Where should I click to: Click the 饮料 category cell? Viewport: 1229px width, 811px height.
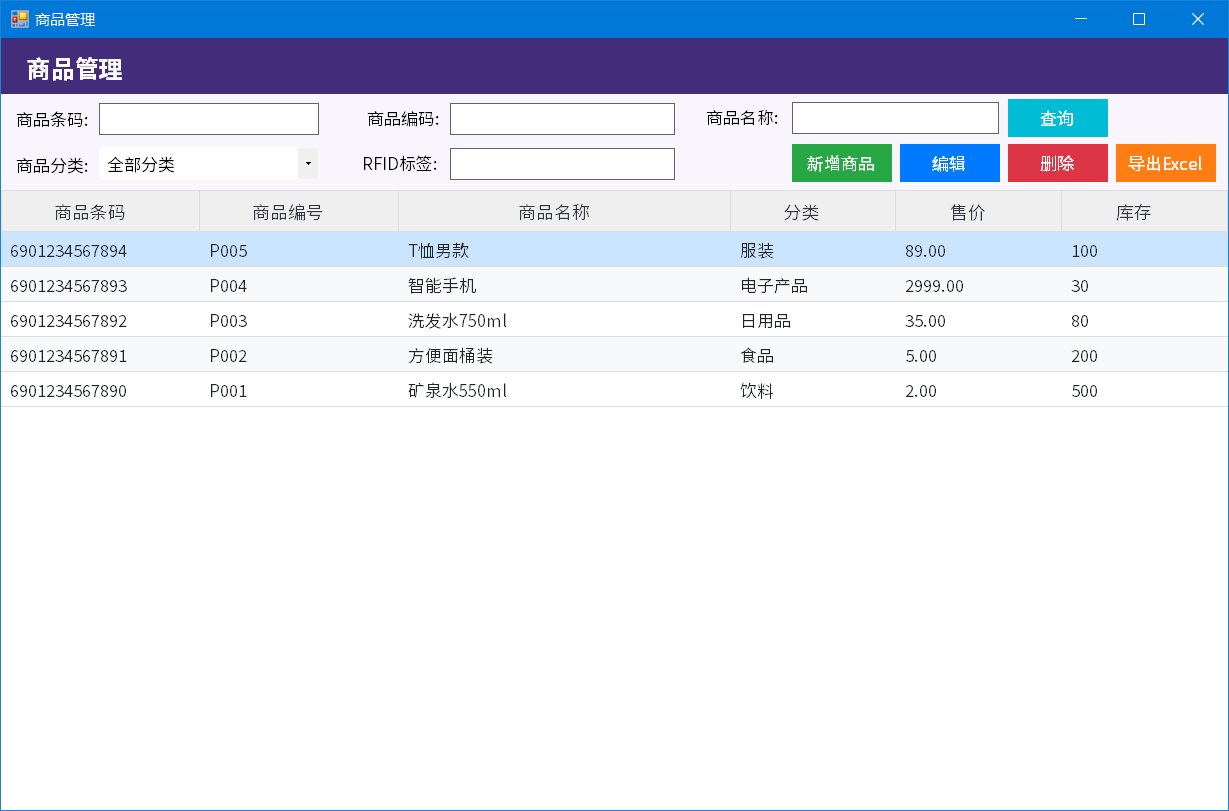pyautogui.click(x=813, y=390)
